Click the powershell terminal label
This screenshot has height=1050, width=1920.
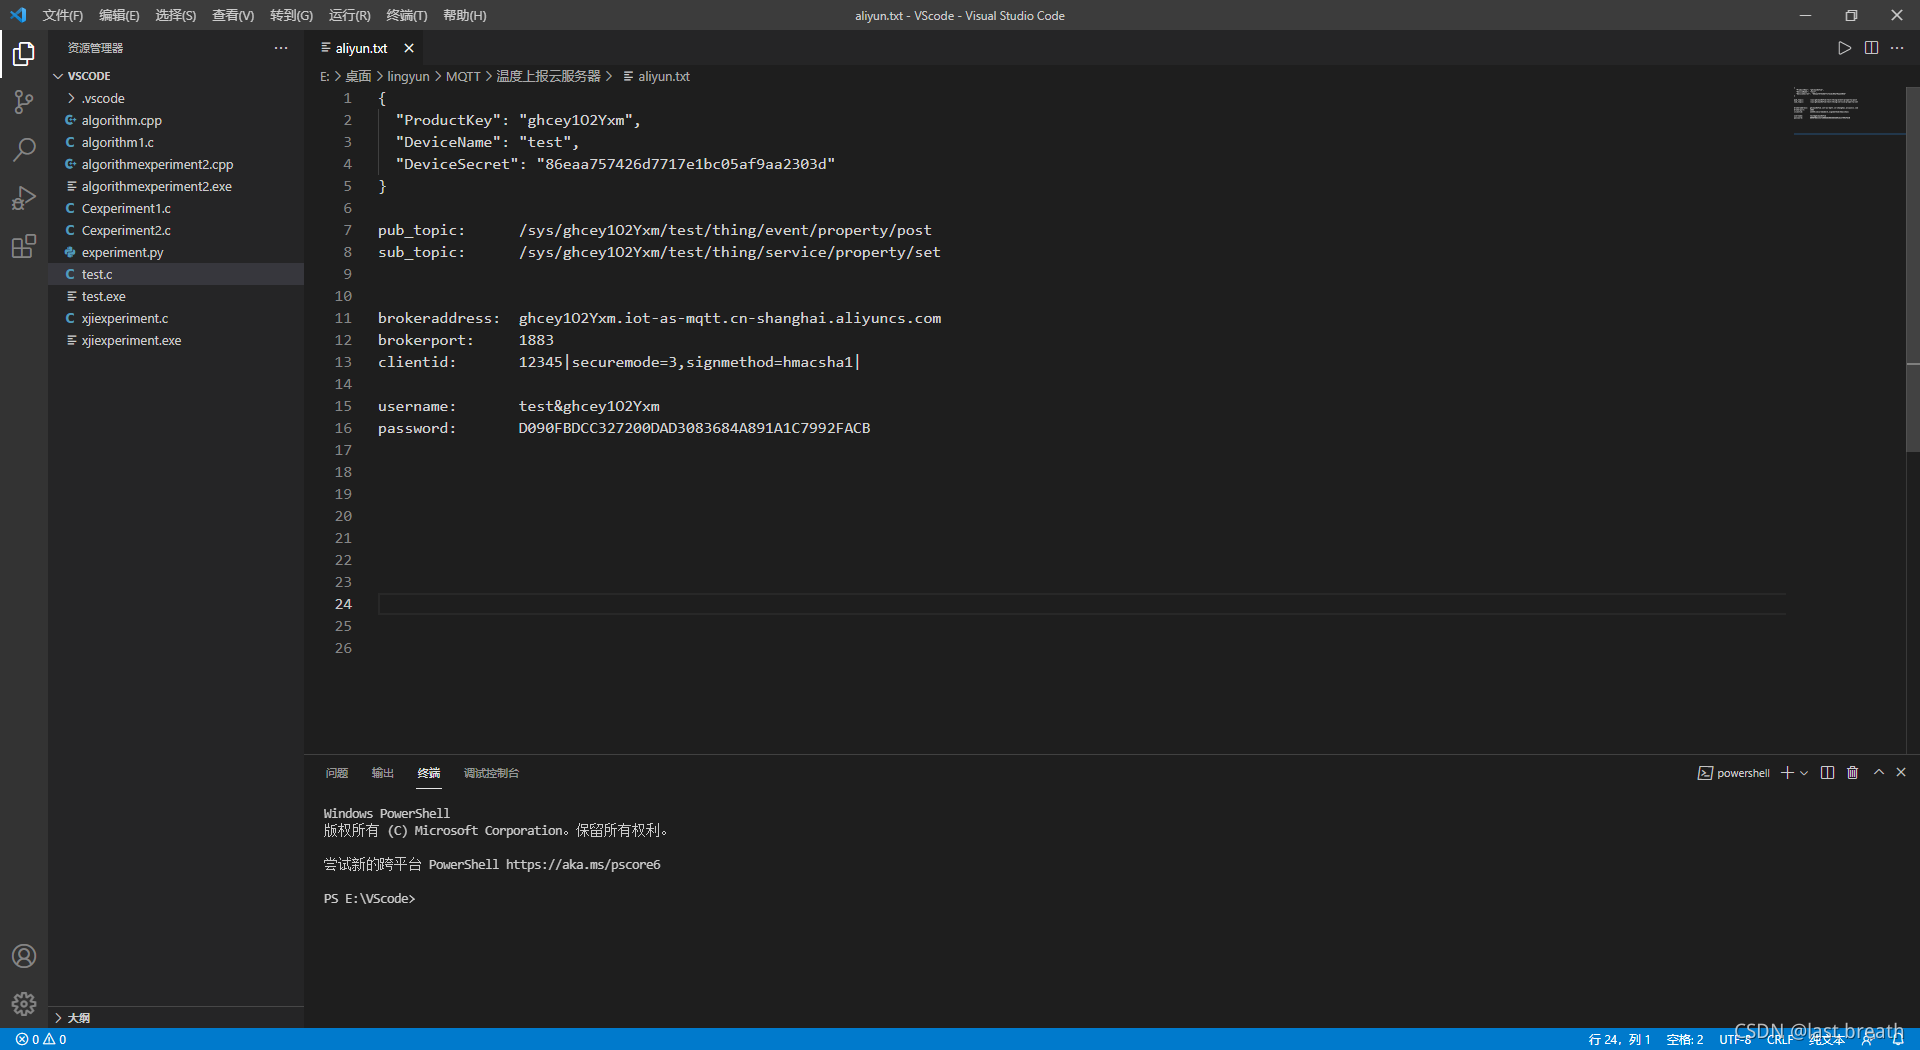click(x=1734, y=773)
